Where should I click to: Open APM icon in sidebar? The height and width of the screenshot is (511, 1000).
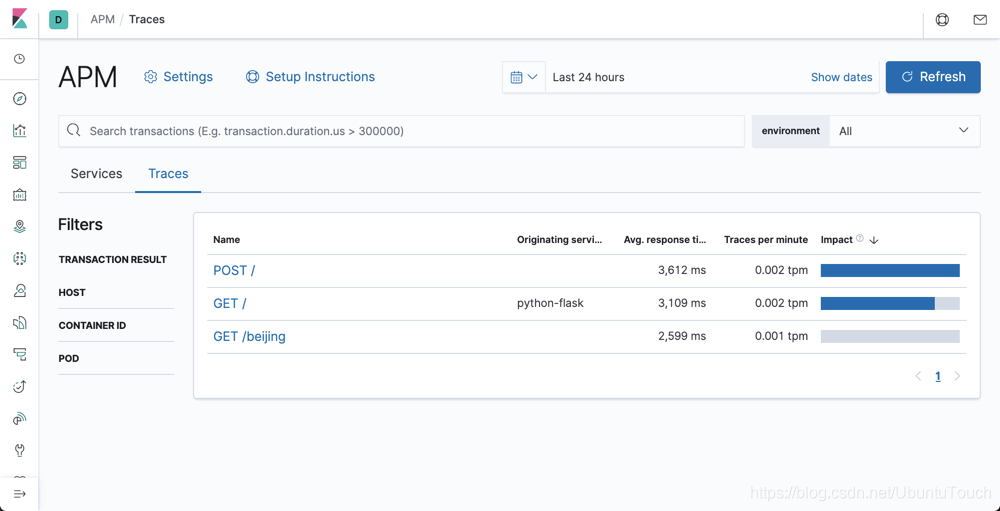(x=20, y=354)
